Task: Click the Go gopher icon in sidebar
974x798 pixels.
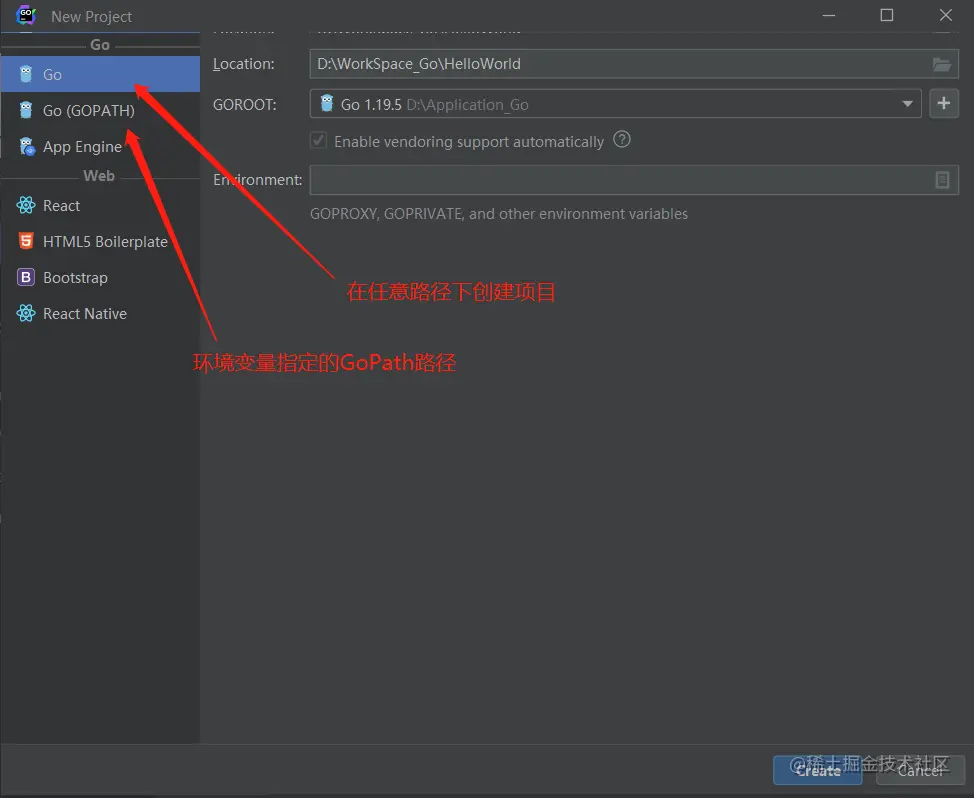Action: pos(25,75)
